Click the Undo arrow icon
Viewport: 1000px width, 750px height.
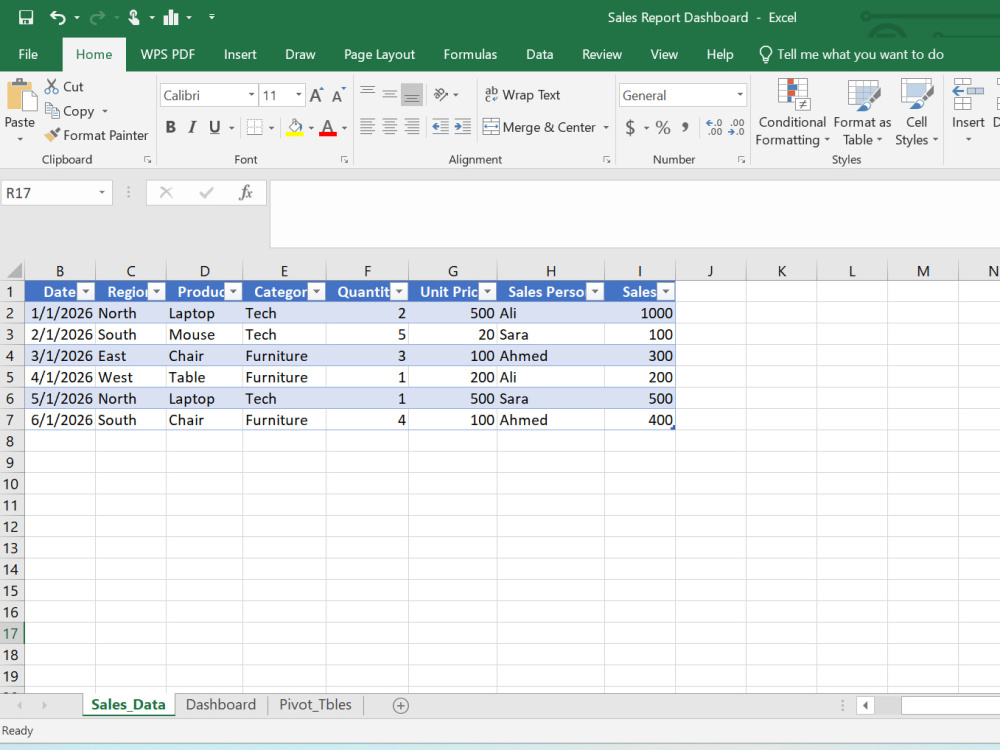click(x=57, y=17)
